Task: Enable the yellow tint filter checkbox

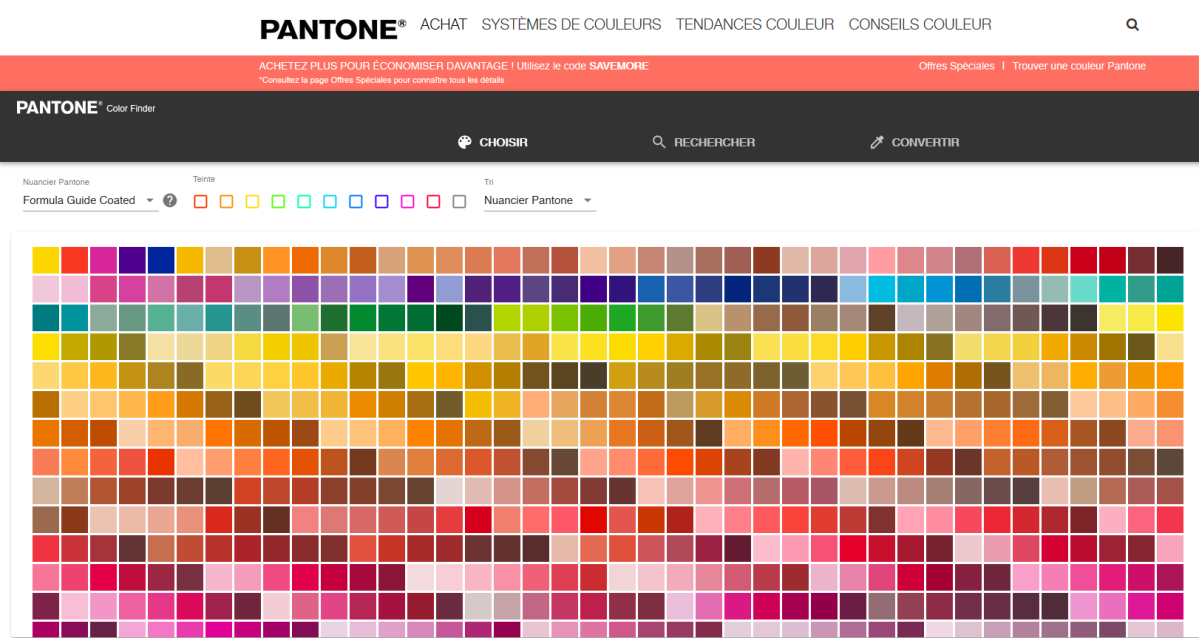Action: pos(252,201)
